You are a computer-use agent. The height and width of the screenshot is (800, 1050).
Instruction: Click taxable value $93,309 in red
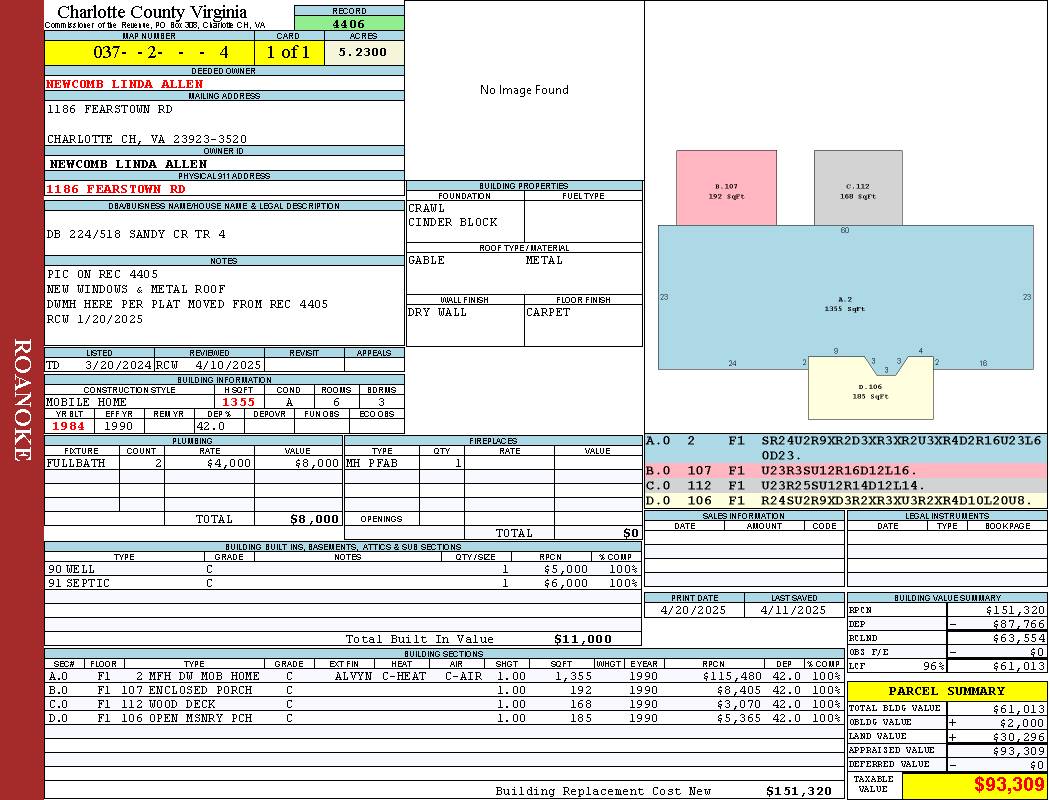pyautogui.click(x=1009, y=785)
